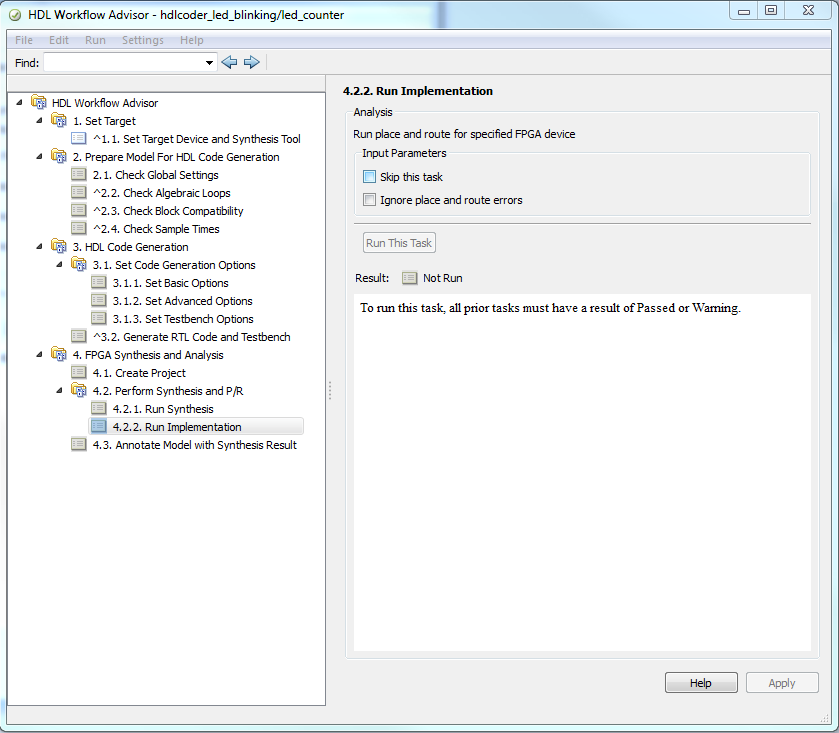Select 4.3. Annotate Model with Synthesis Result

195,445
